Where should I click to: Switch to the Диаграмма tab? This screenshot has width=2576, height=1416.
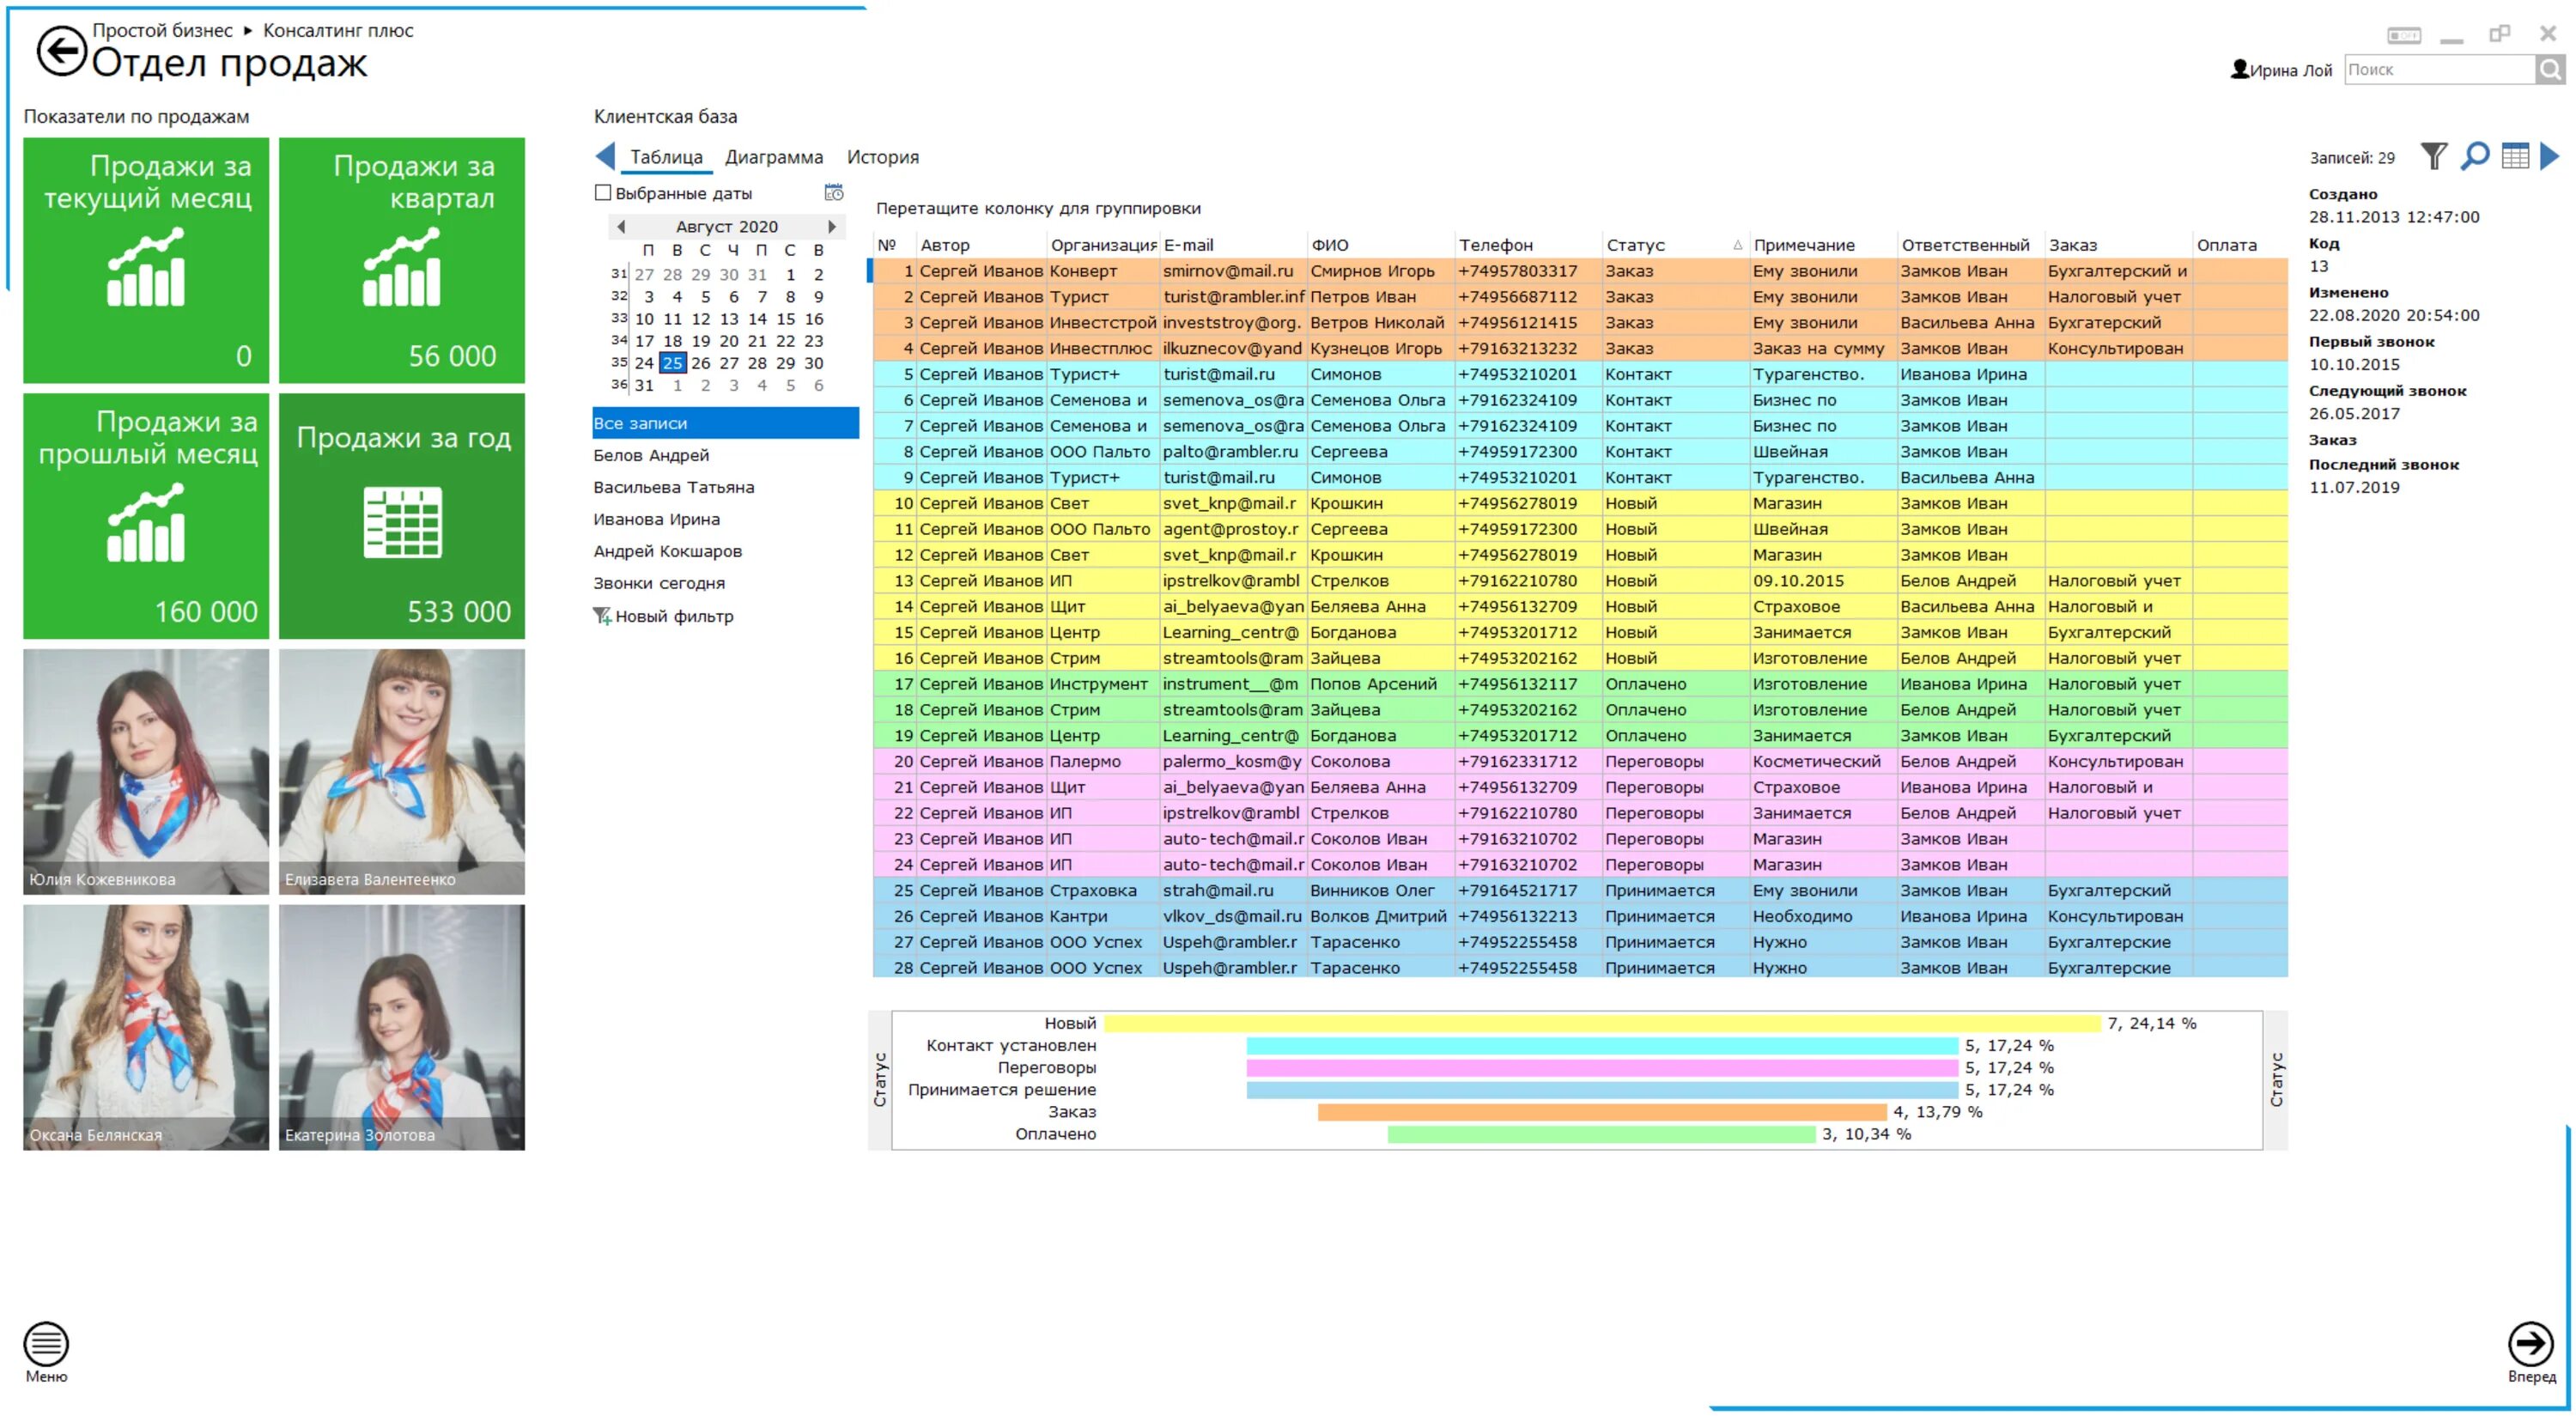coord(774,157)
